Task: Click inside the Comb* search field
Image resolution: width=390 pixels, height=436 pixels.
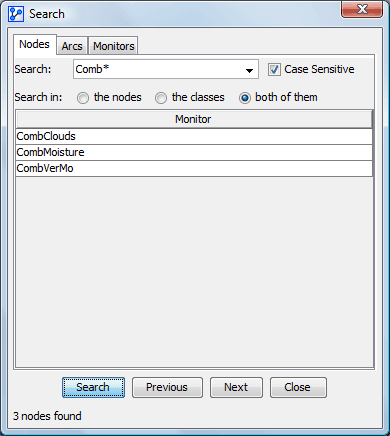Action: (158, 69)
